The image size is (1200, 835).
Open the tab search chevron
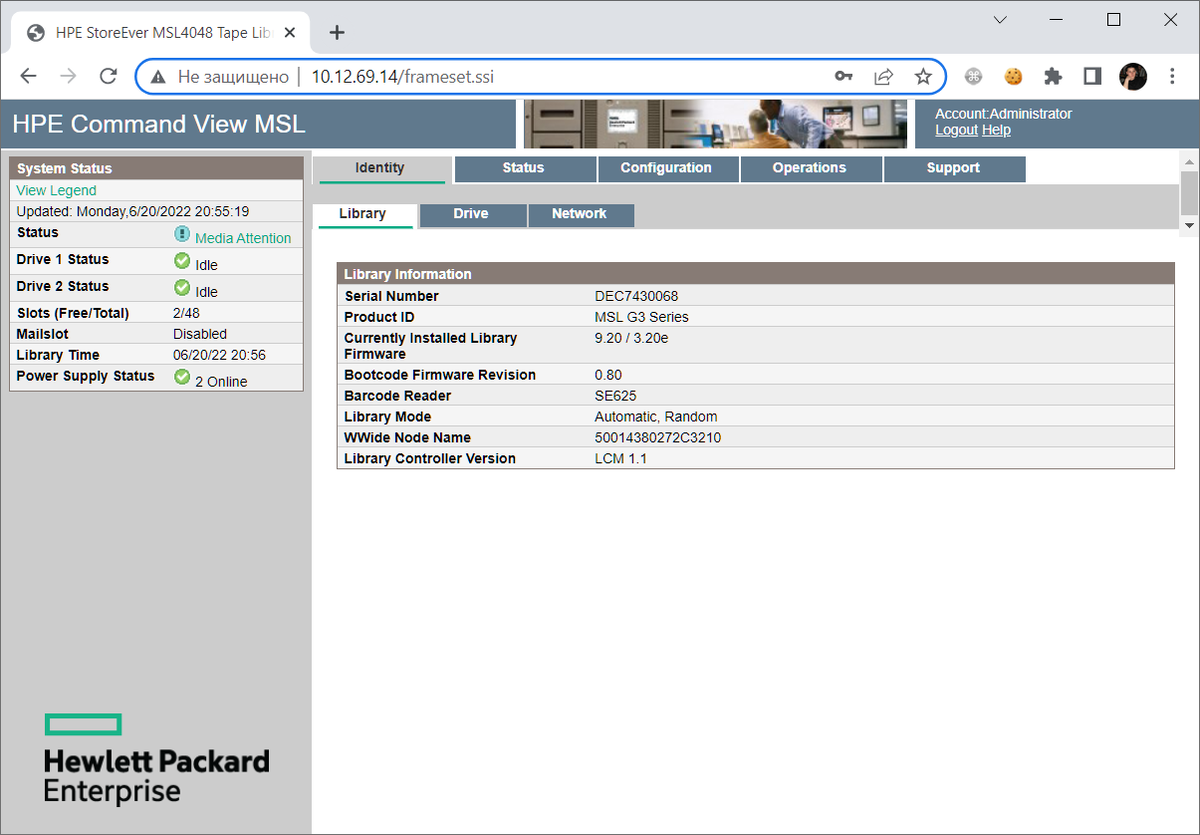tap(1000, 19)
